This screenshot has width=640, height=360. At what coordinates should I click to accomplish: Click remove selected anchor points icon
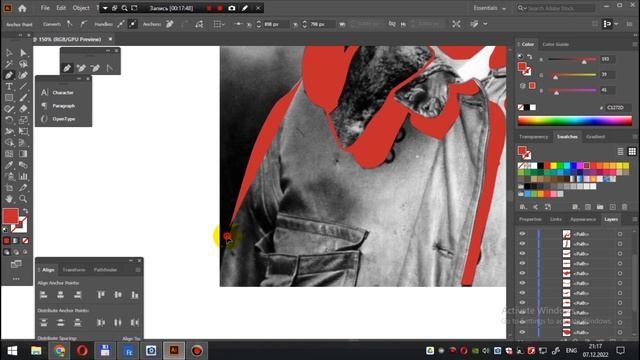pos(170,24)
